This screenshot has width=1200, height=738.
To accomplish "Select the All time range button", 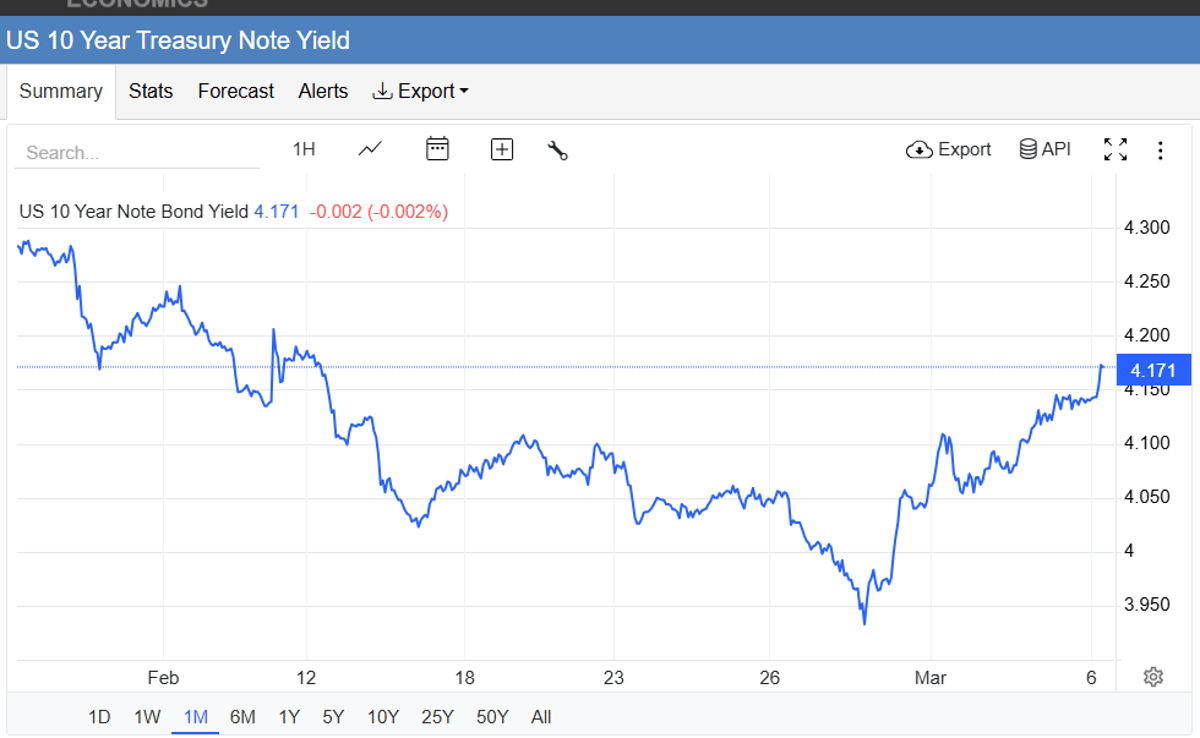I will (541, 717).
